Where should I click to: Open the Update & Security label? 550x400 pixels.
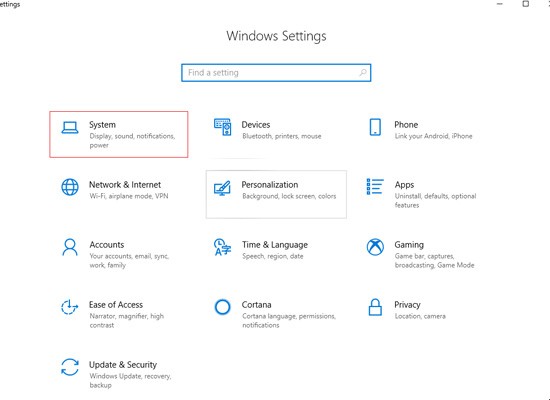(123, 365)
